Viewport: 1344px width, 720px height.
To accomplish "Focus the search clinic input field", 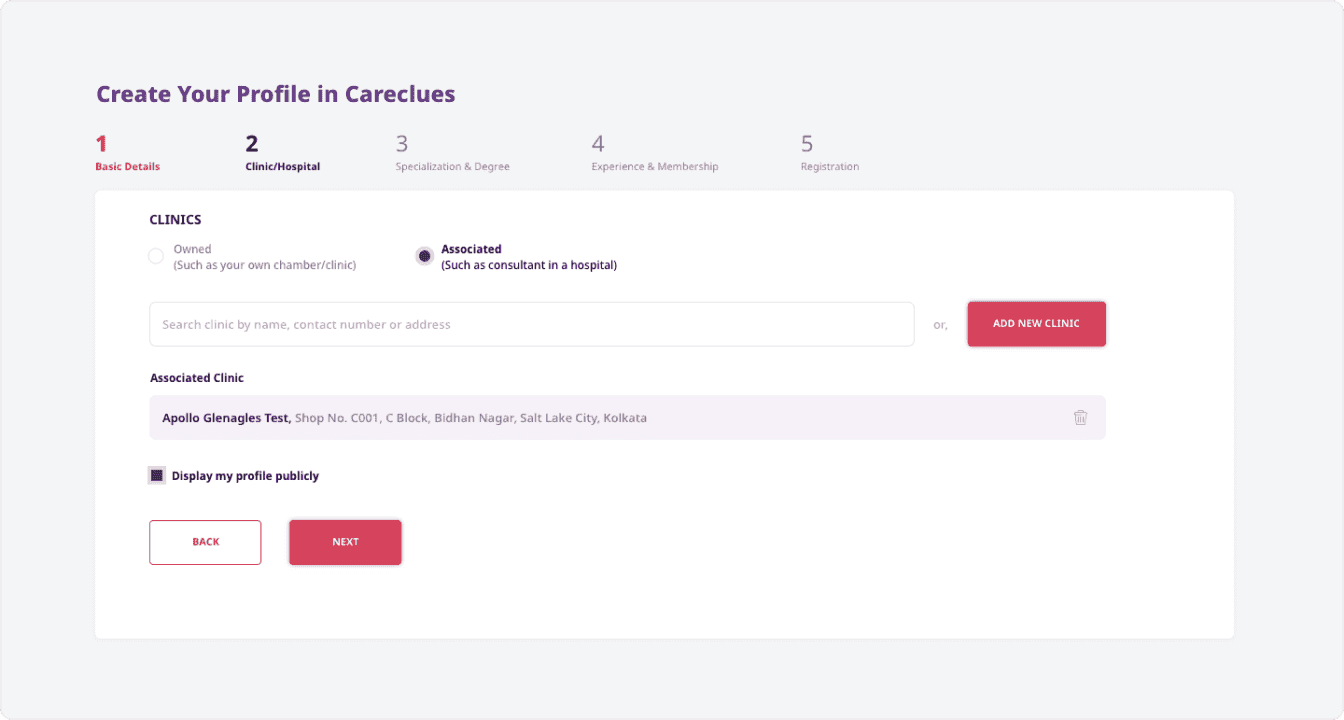I will point(531,324).
